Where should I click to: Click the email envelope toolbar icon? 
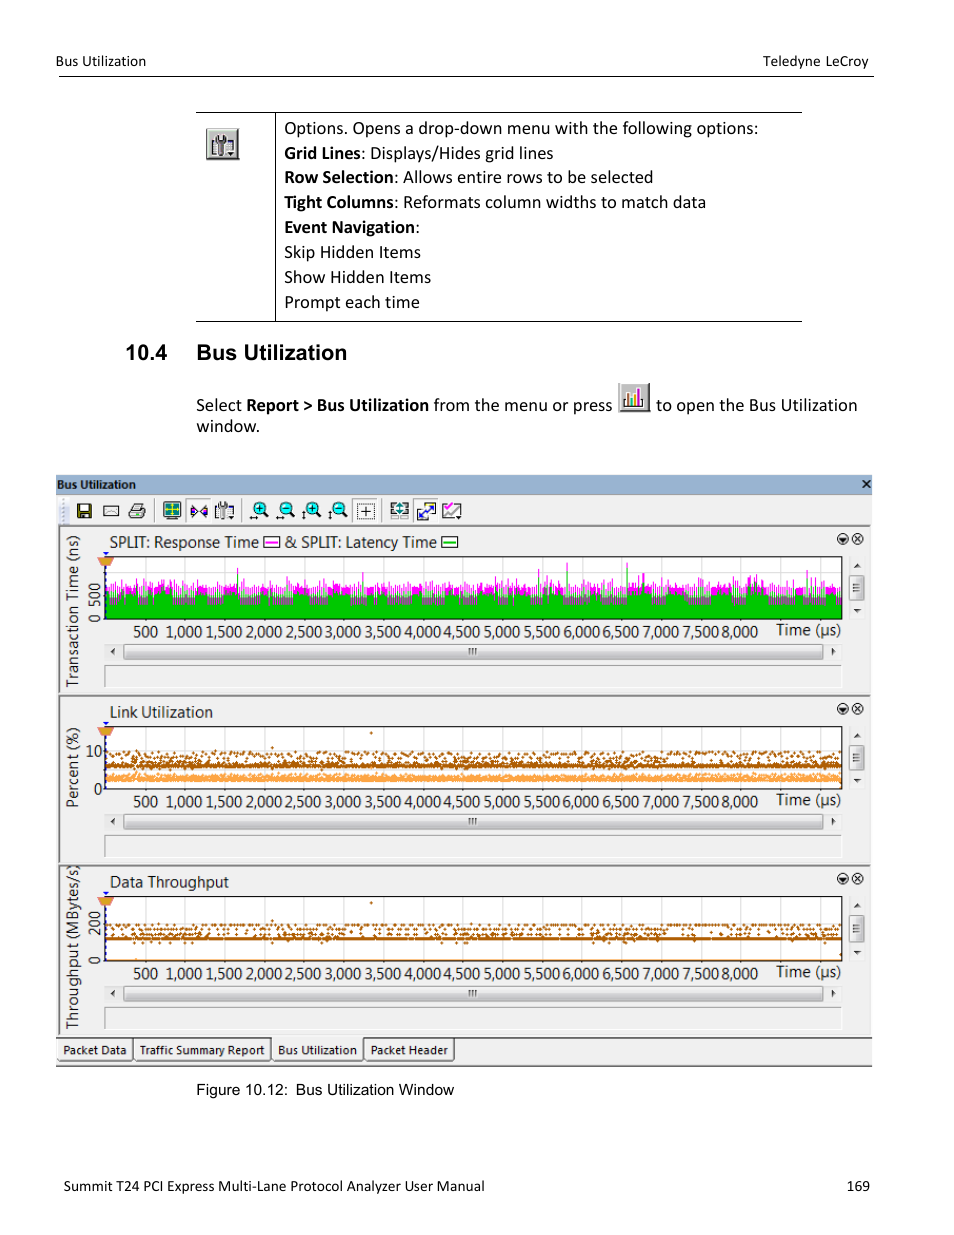pos(111,511)
